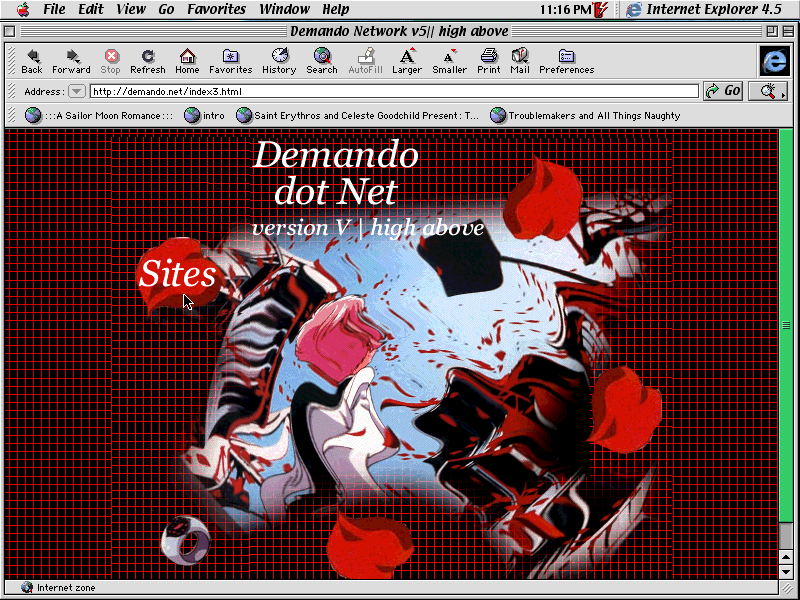This screenshot has width=800, height=600.
Task: Click the Search toolbar icon
Action: pos(322,58)
